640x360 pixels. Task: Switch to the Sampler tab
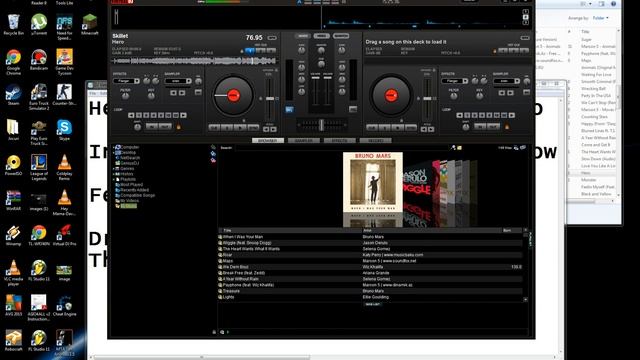click(x=303, y=140)
